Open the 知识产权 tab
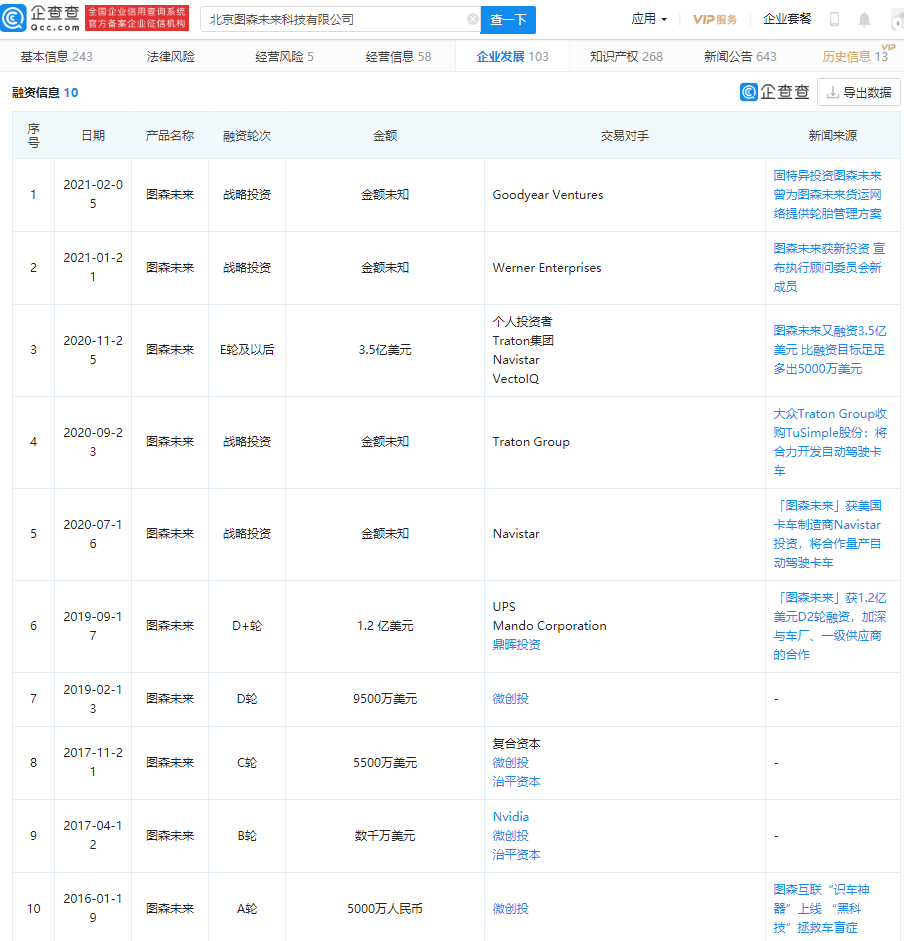 tap(616, 57)
